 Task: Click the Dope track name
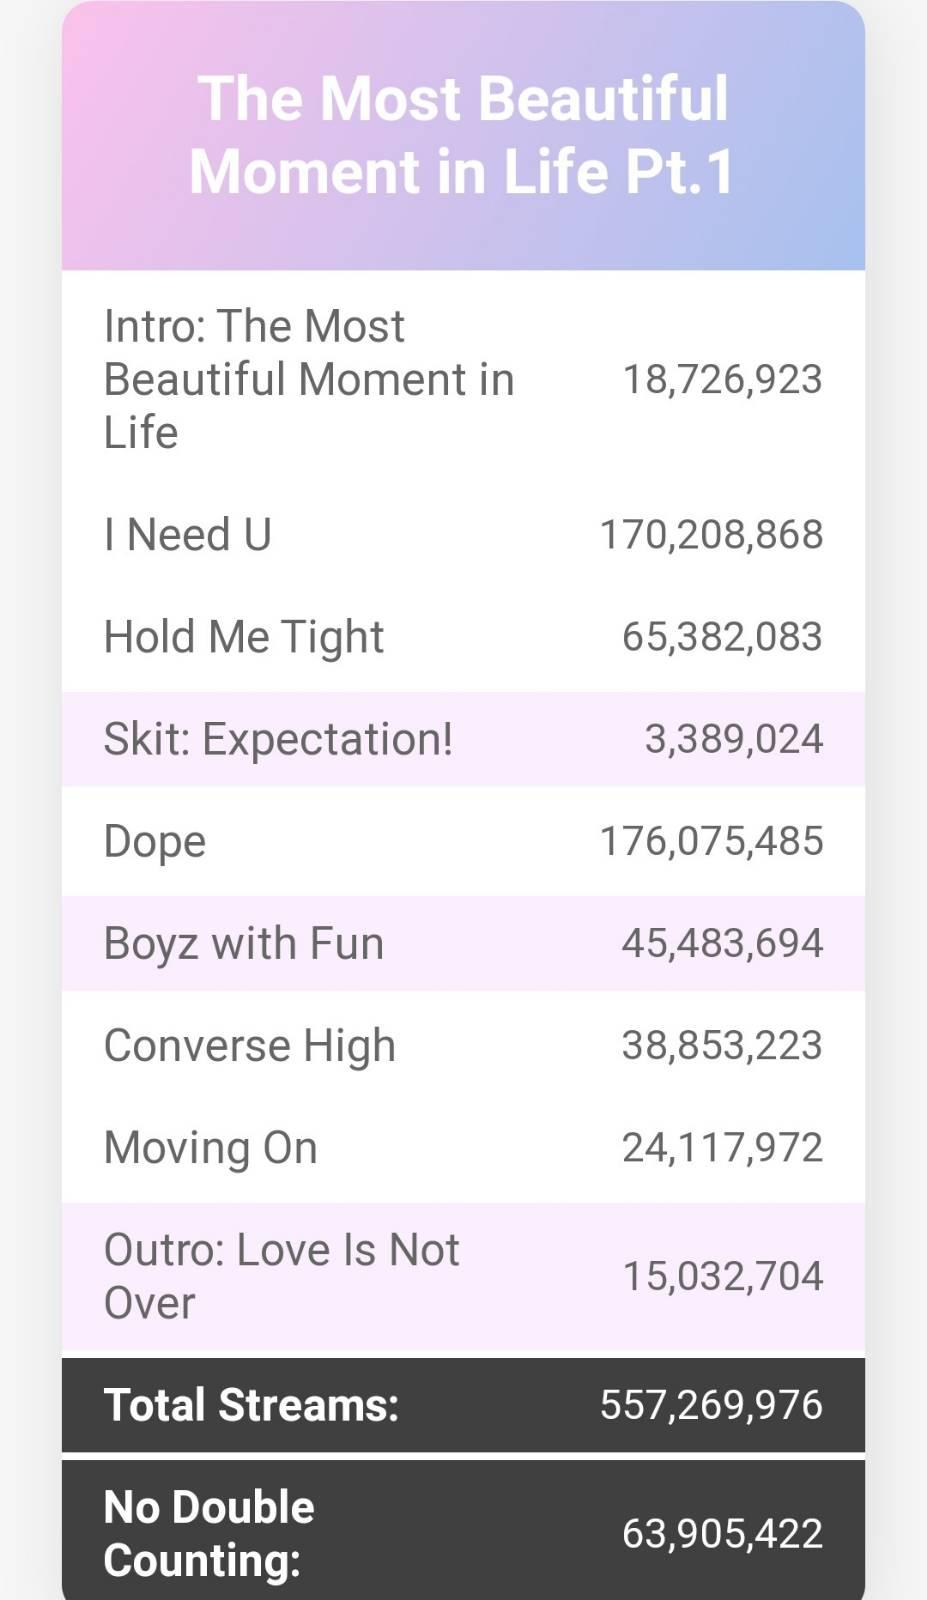tap(155, 842)
